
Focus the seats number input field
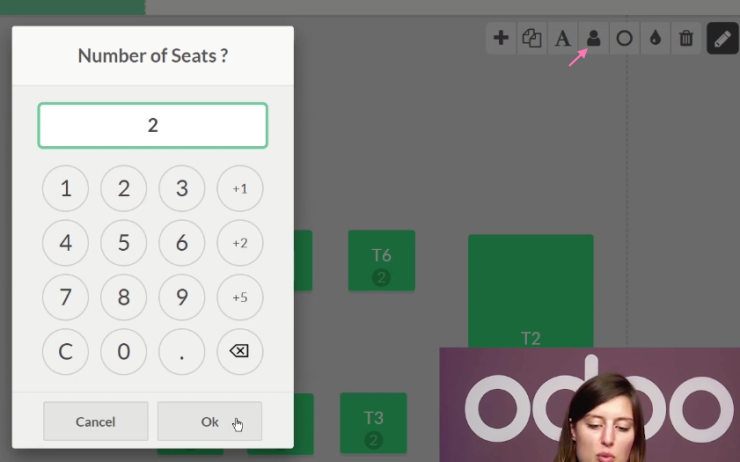153,126
